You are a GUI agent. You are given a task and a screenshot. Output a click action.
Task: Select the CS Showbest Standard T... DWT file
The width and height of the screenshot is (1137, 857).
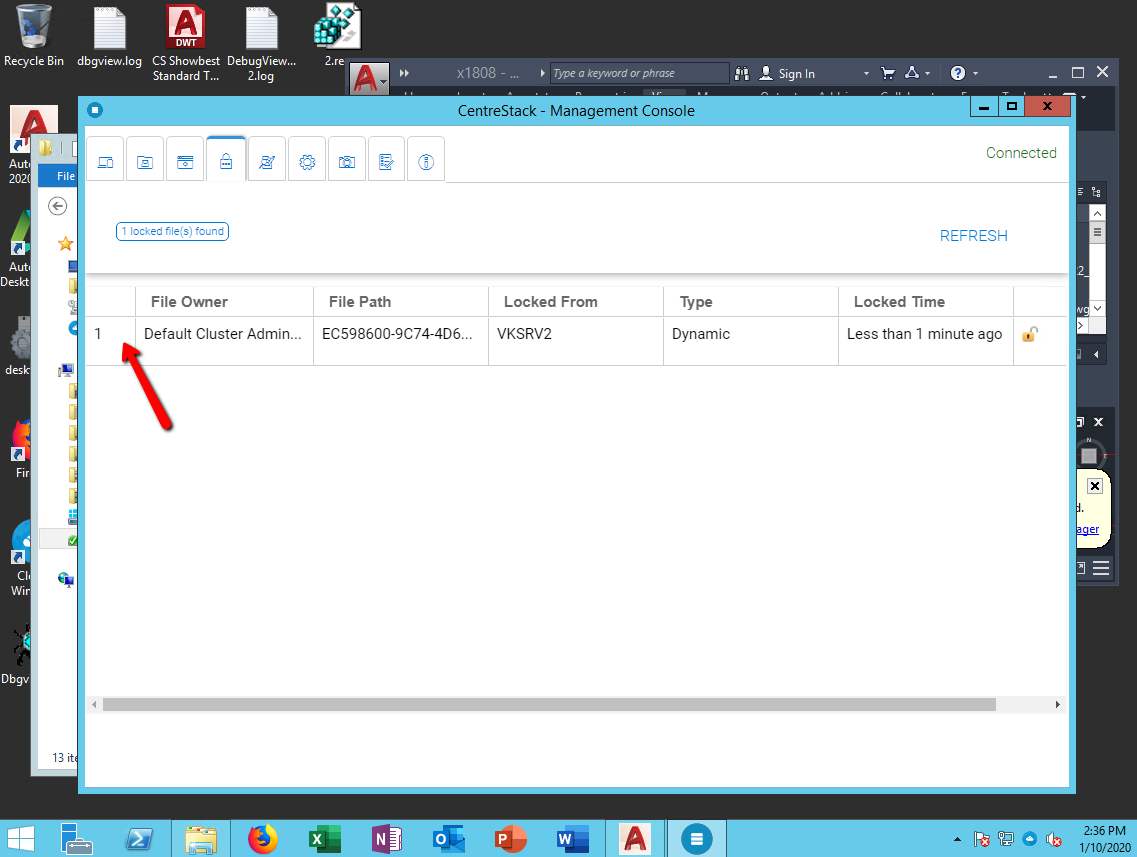(186, 44)
